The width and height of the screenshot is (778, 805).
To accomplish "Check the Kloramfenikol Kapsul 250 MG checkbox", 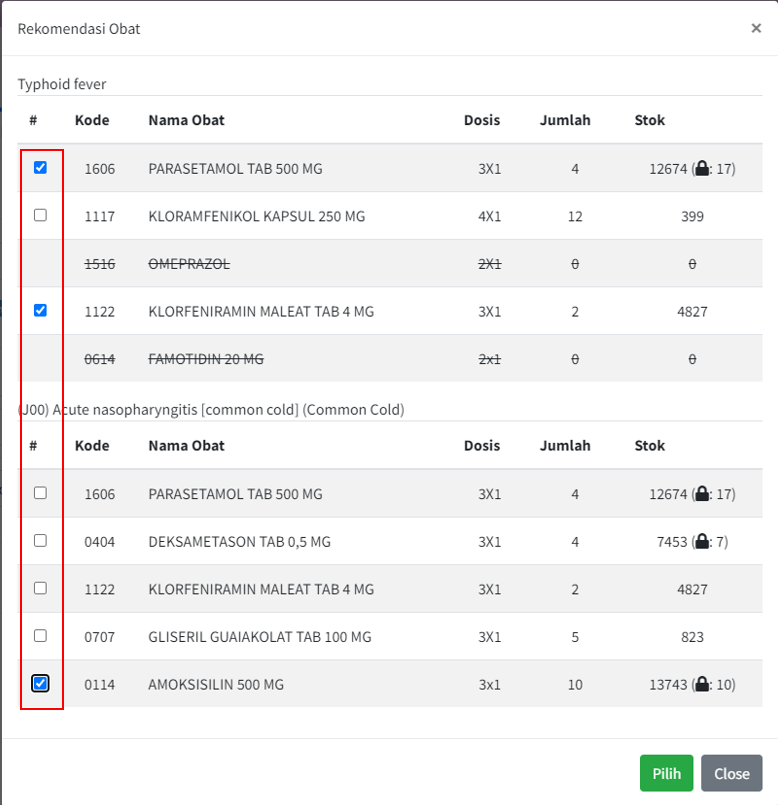I will pyautogui.click(x=40, y=215).
